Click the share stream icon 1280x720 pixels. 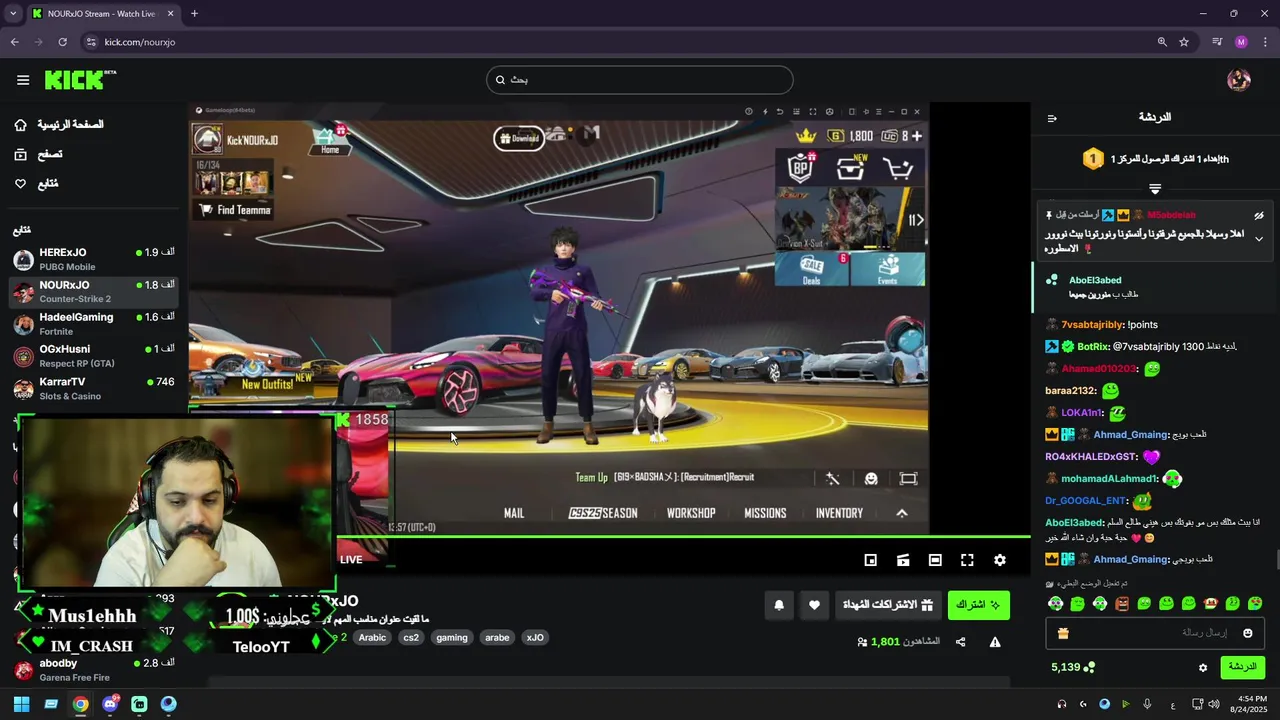pos(961,642)
